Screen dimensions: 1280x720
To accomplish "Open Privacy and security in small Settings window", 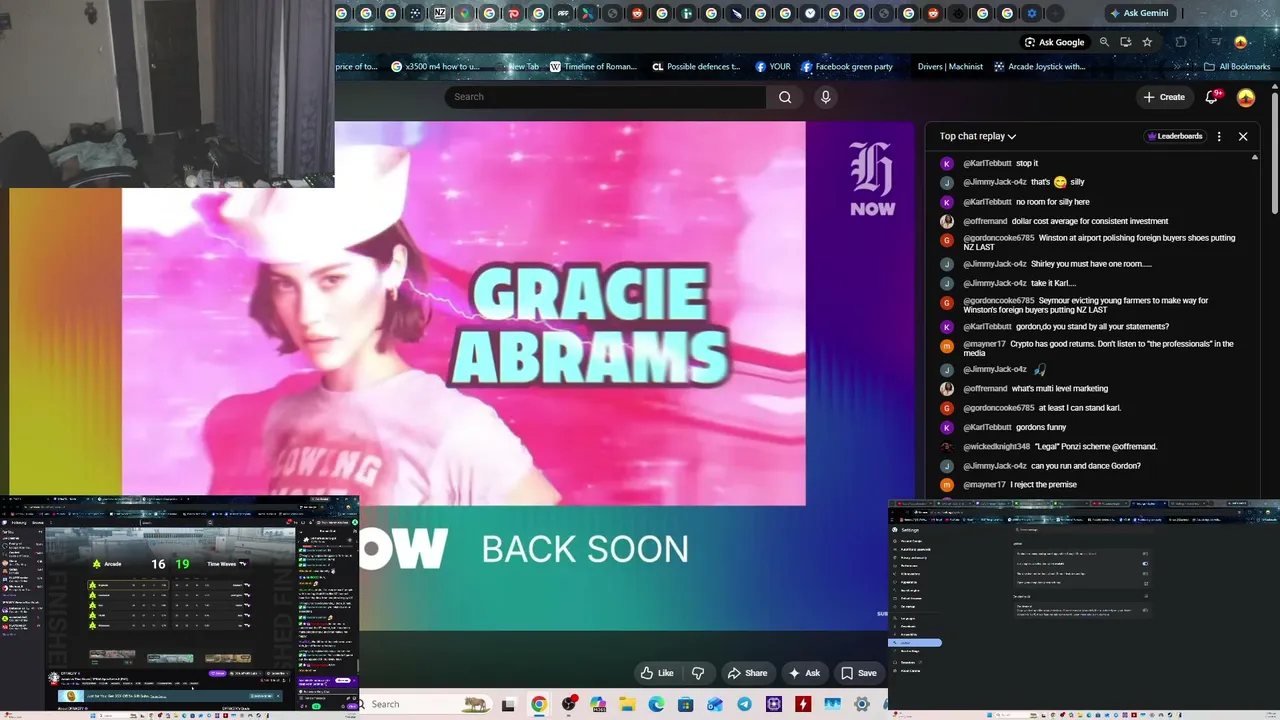I will point(916,558).
